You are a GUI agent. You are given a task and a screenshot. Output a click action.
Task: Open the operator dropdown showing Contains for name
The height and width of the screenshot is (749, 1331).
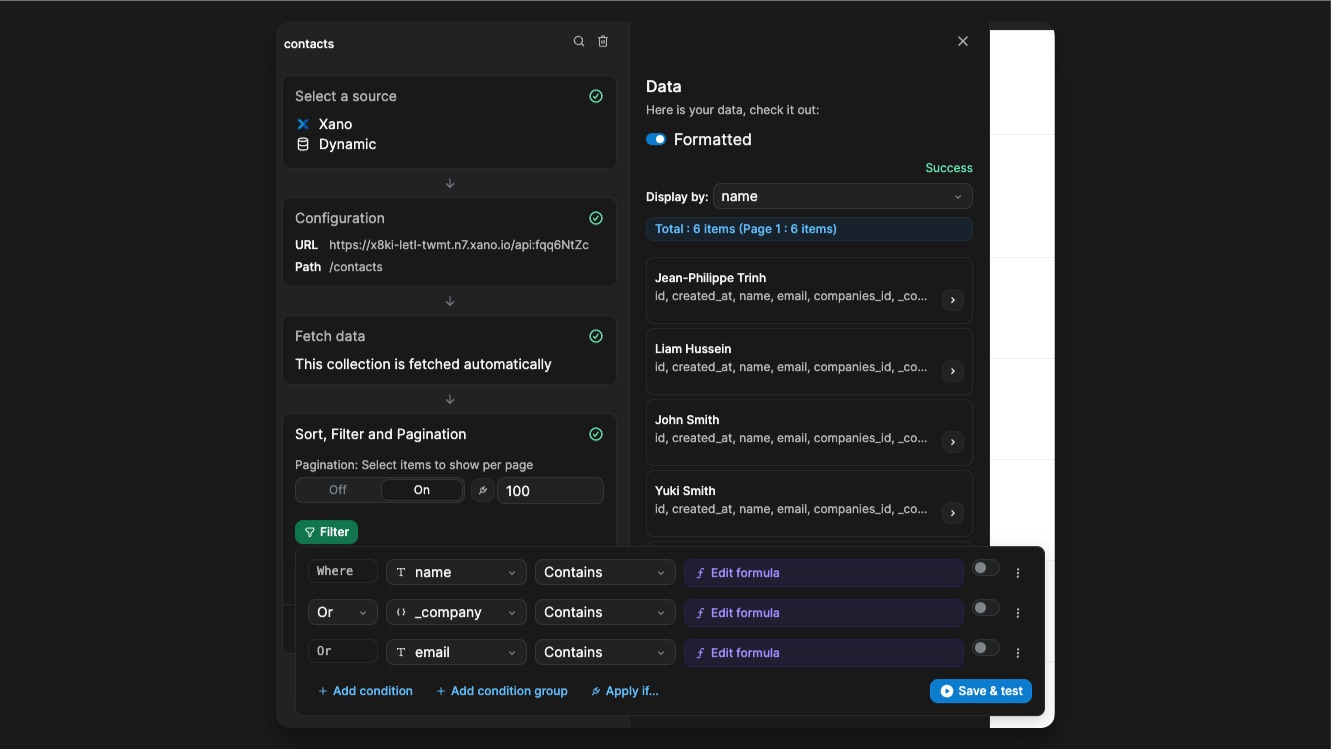click(x=604, y=572)
